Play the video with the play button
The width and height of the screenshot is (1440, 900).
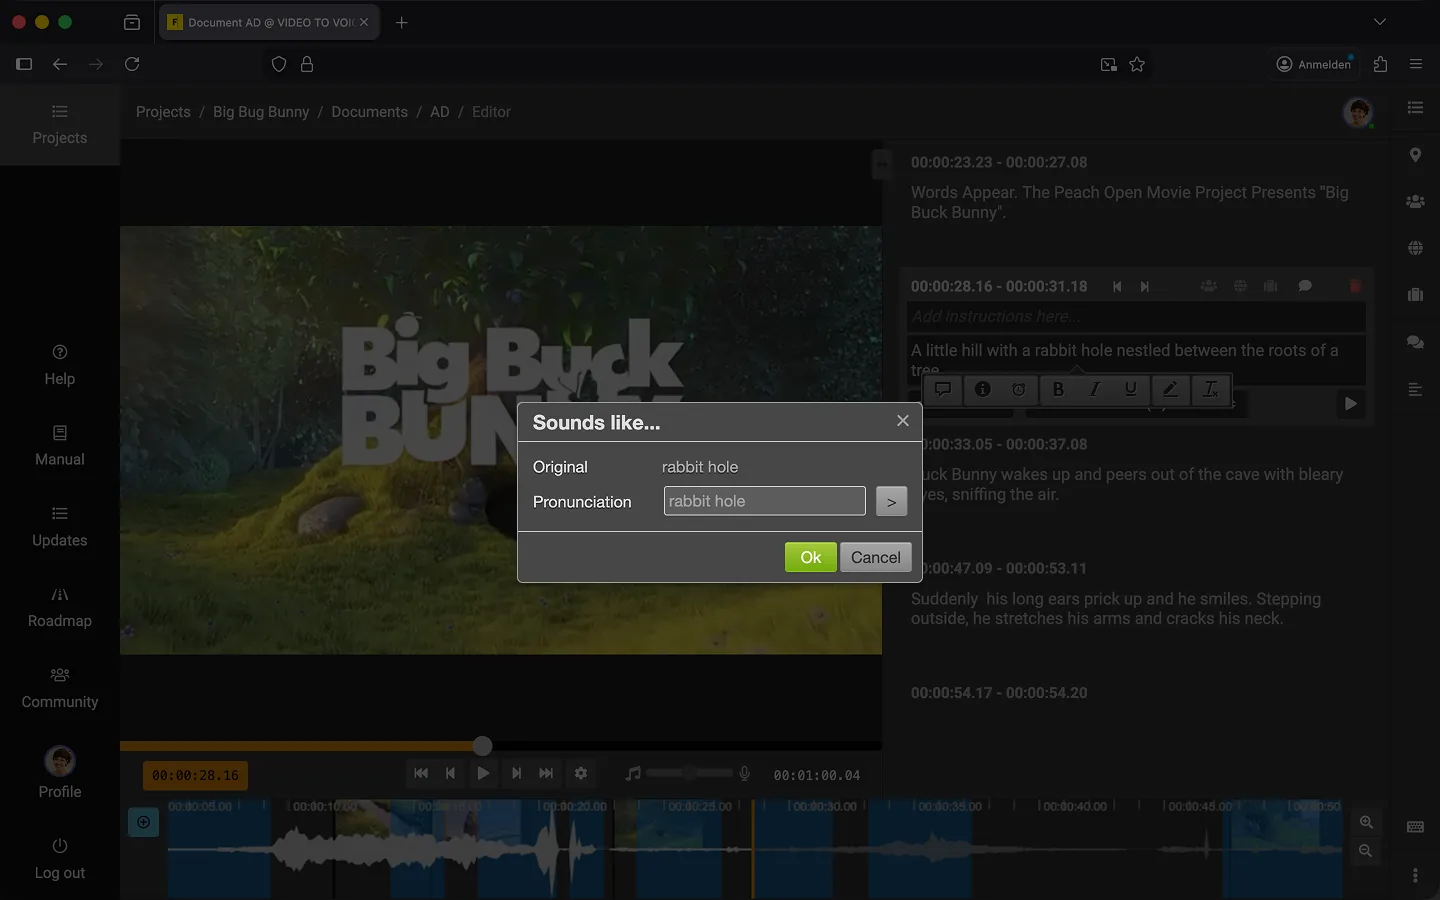[x=483, y=773]
